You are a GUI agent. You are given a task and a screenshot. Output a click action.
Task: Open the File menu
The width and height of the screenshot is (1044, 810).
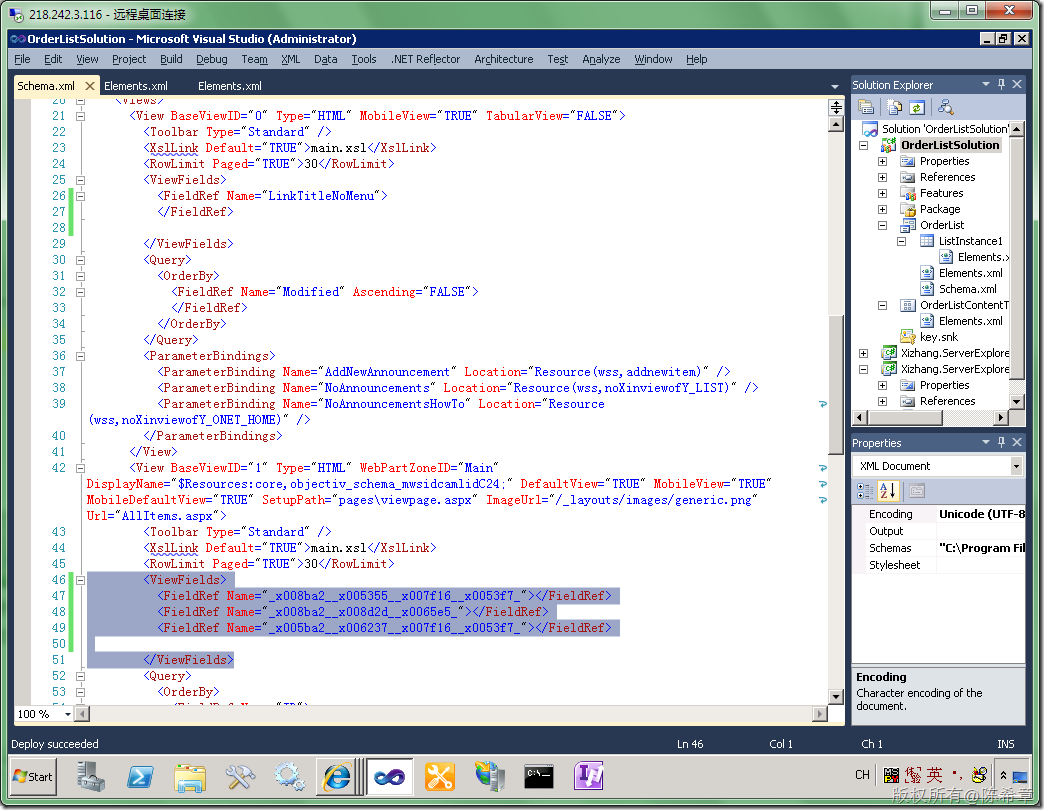[x=22, y=59]
